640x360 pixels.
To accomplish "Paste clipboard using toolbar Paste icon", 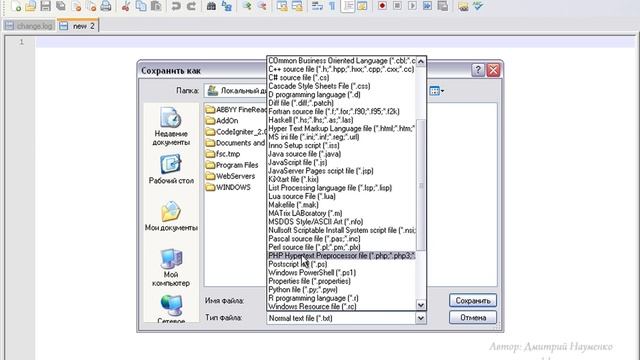I will (156, 6).
